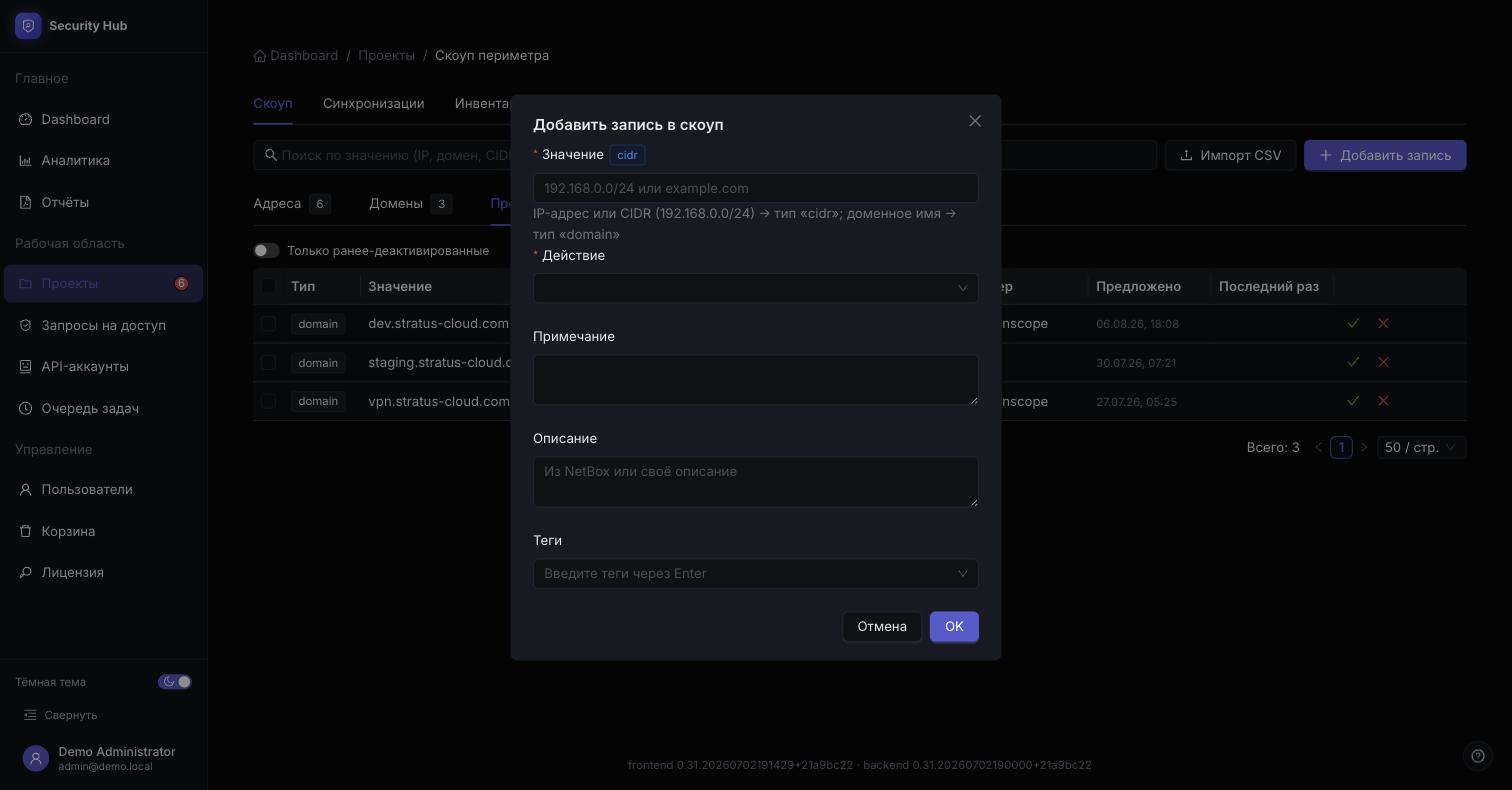Screen dimensions: 1512x790
Task: Approve the dev.stratus-cloud.com row with the green check
Action: pyautogui.click(x=1353, y=324)
